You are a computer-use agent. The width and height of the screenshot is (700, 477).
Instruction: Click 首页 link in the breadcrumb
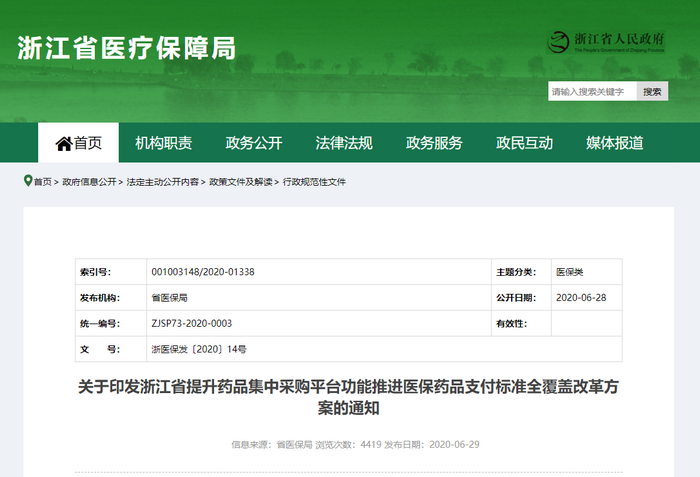42,182
